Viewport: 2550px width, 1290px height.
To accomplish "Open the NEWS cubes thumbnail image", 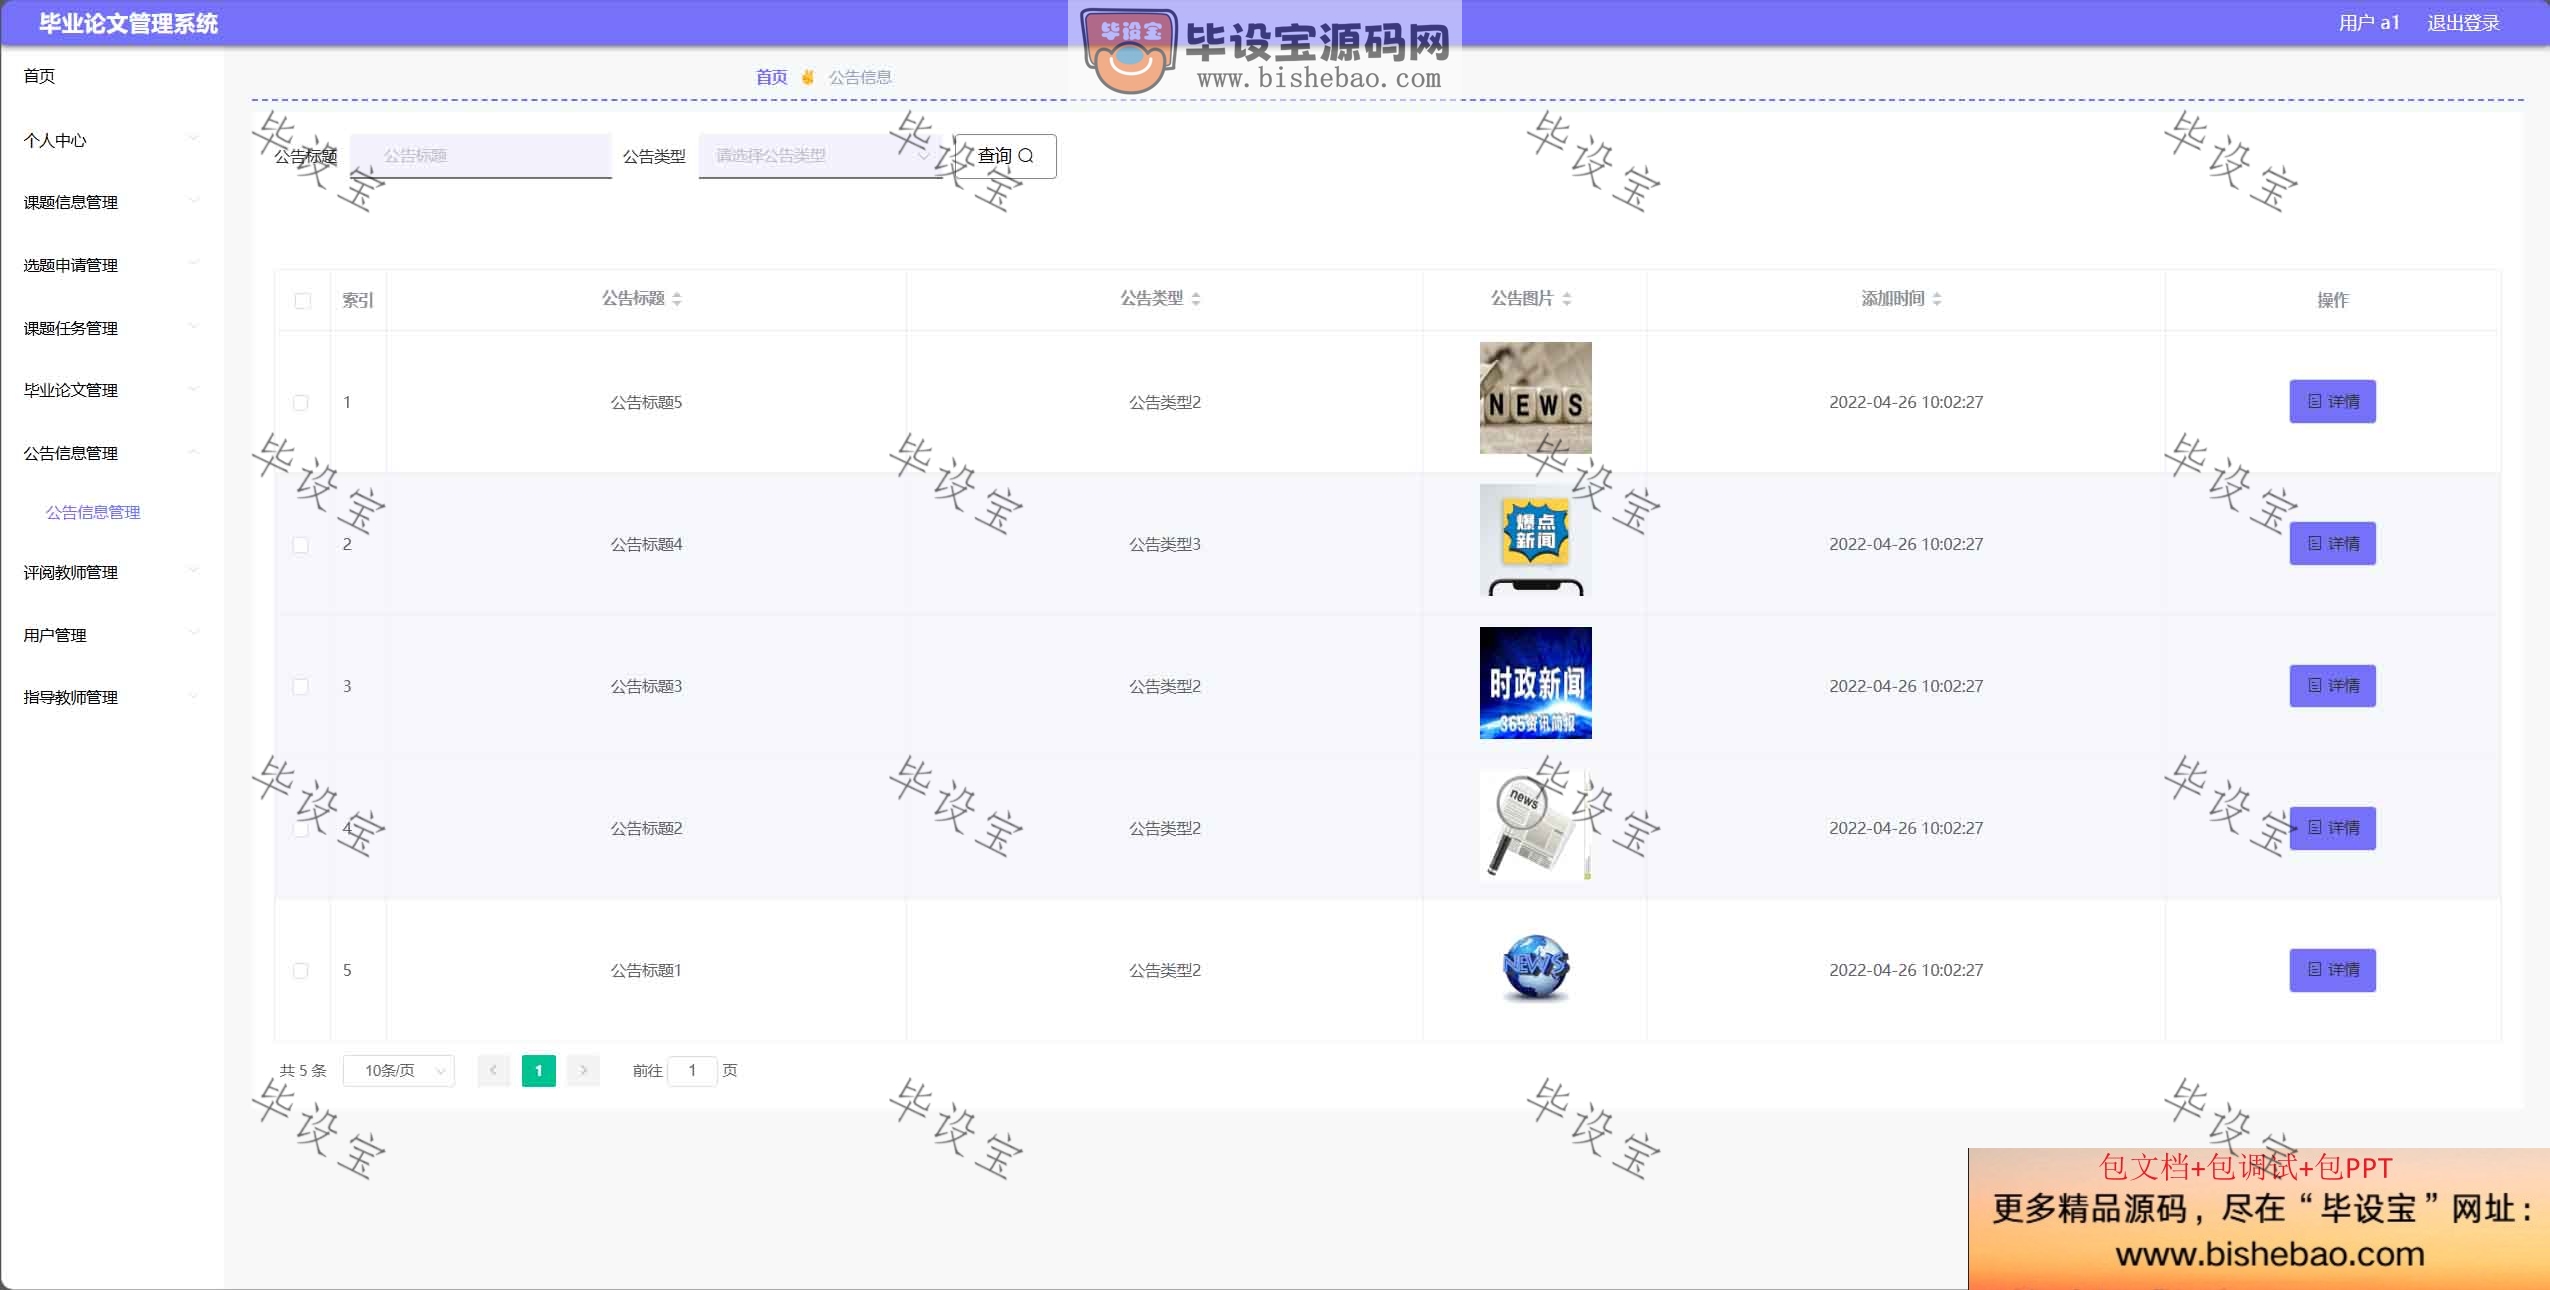I will coord(1535,398).
